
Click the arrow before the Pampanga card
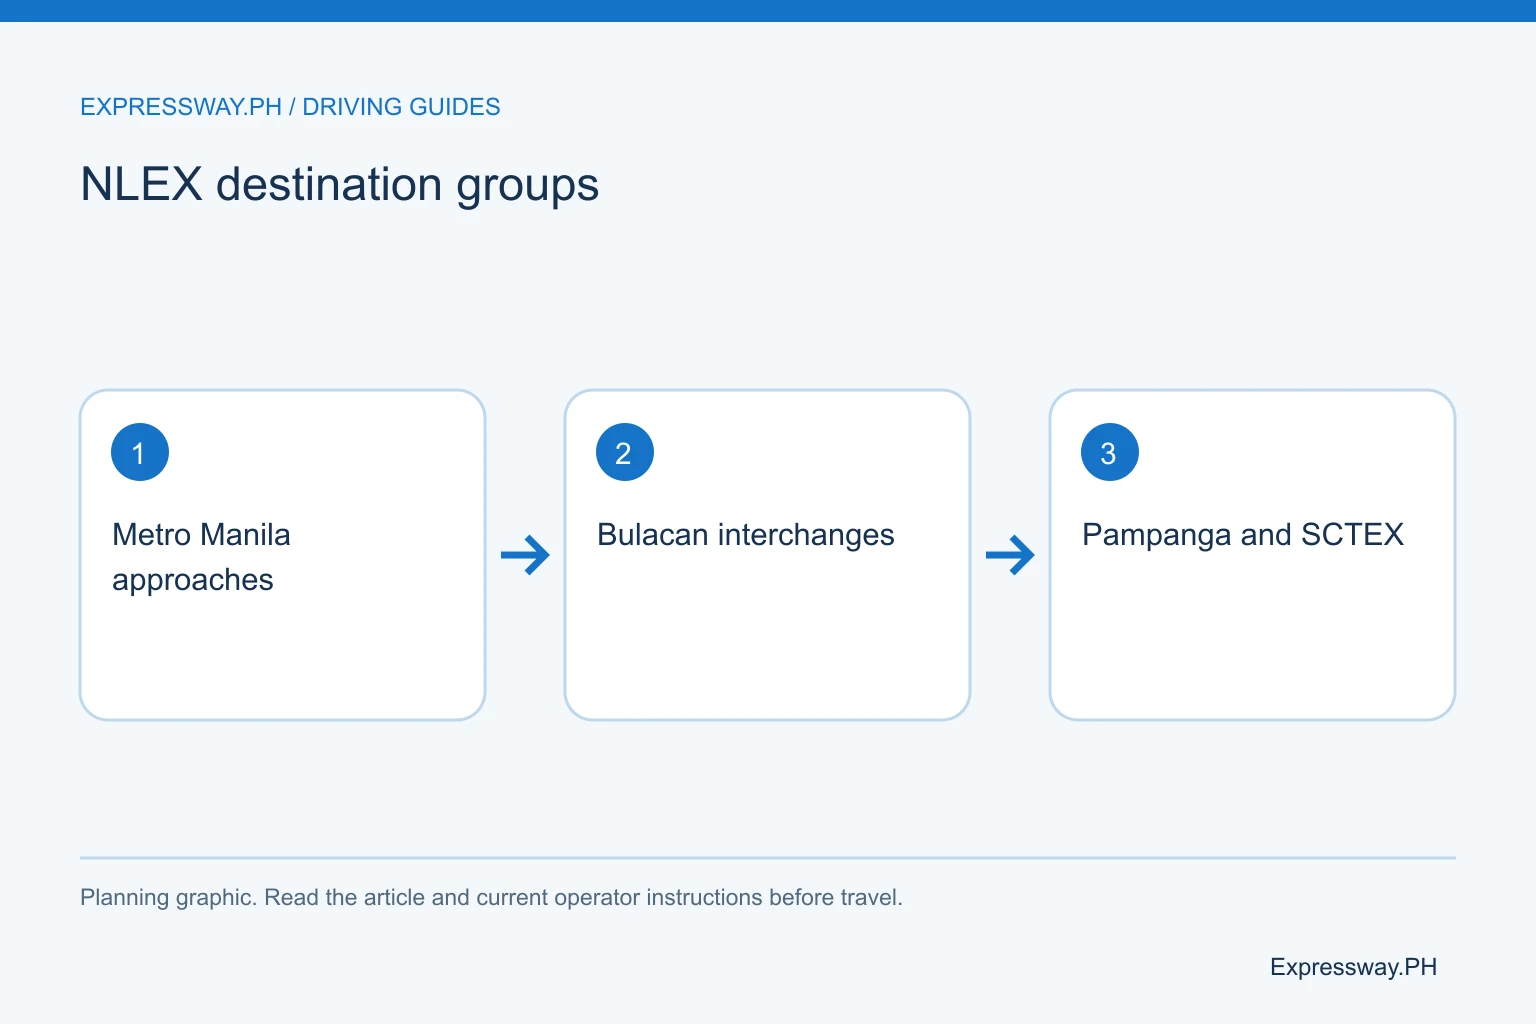pyautogui.click(x=1010, y=555)
